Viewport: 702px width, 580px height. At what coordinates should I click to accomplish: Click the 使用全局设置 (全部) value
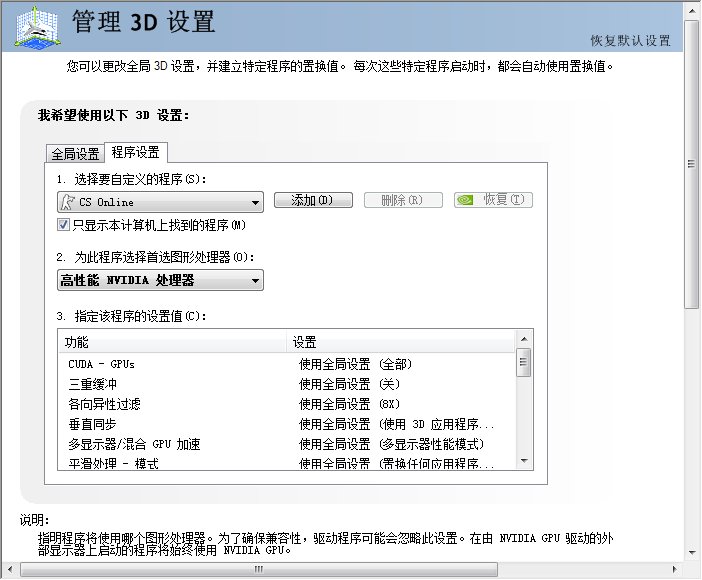click(x=355, y=364)
